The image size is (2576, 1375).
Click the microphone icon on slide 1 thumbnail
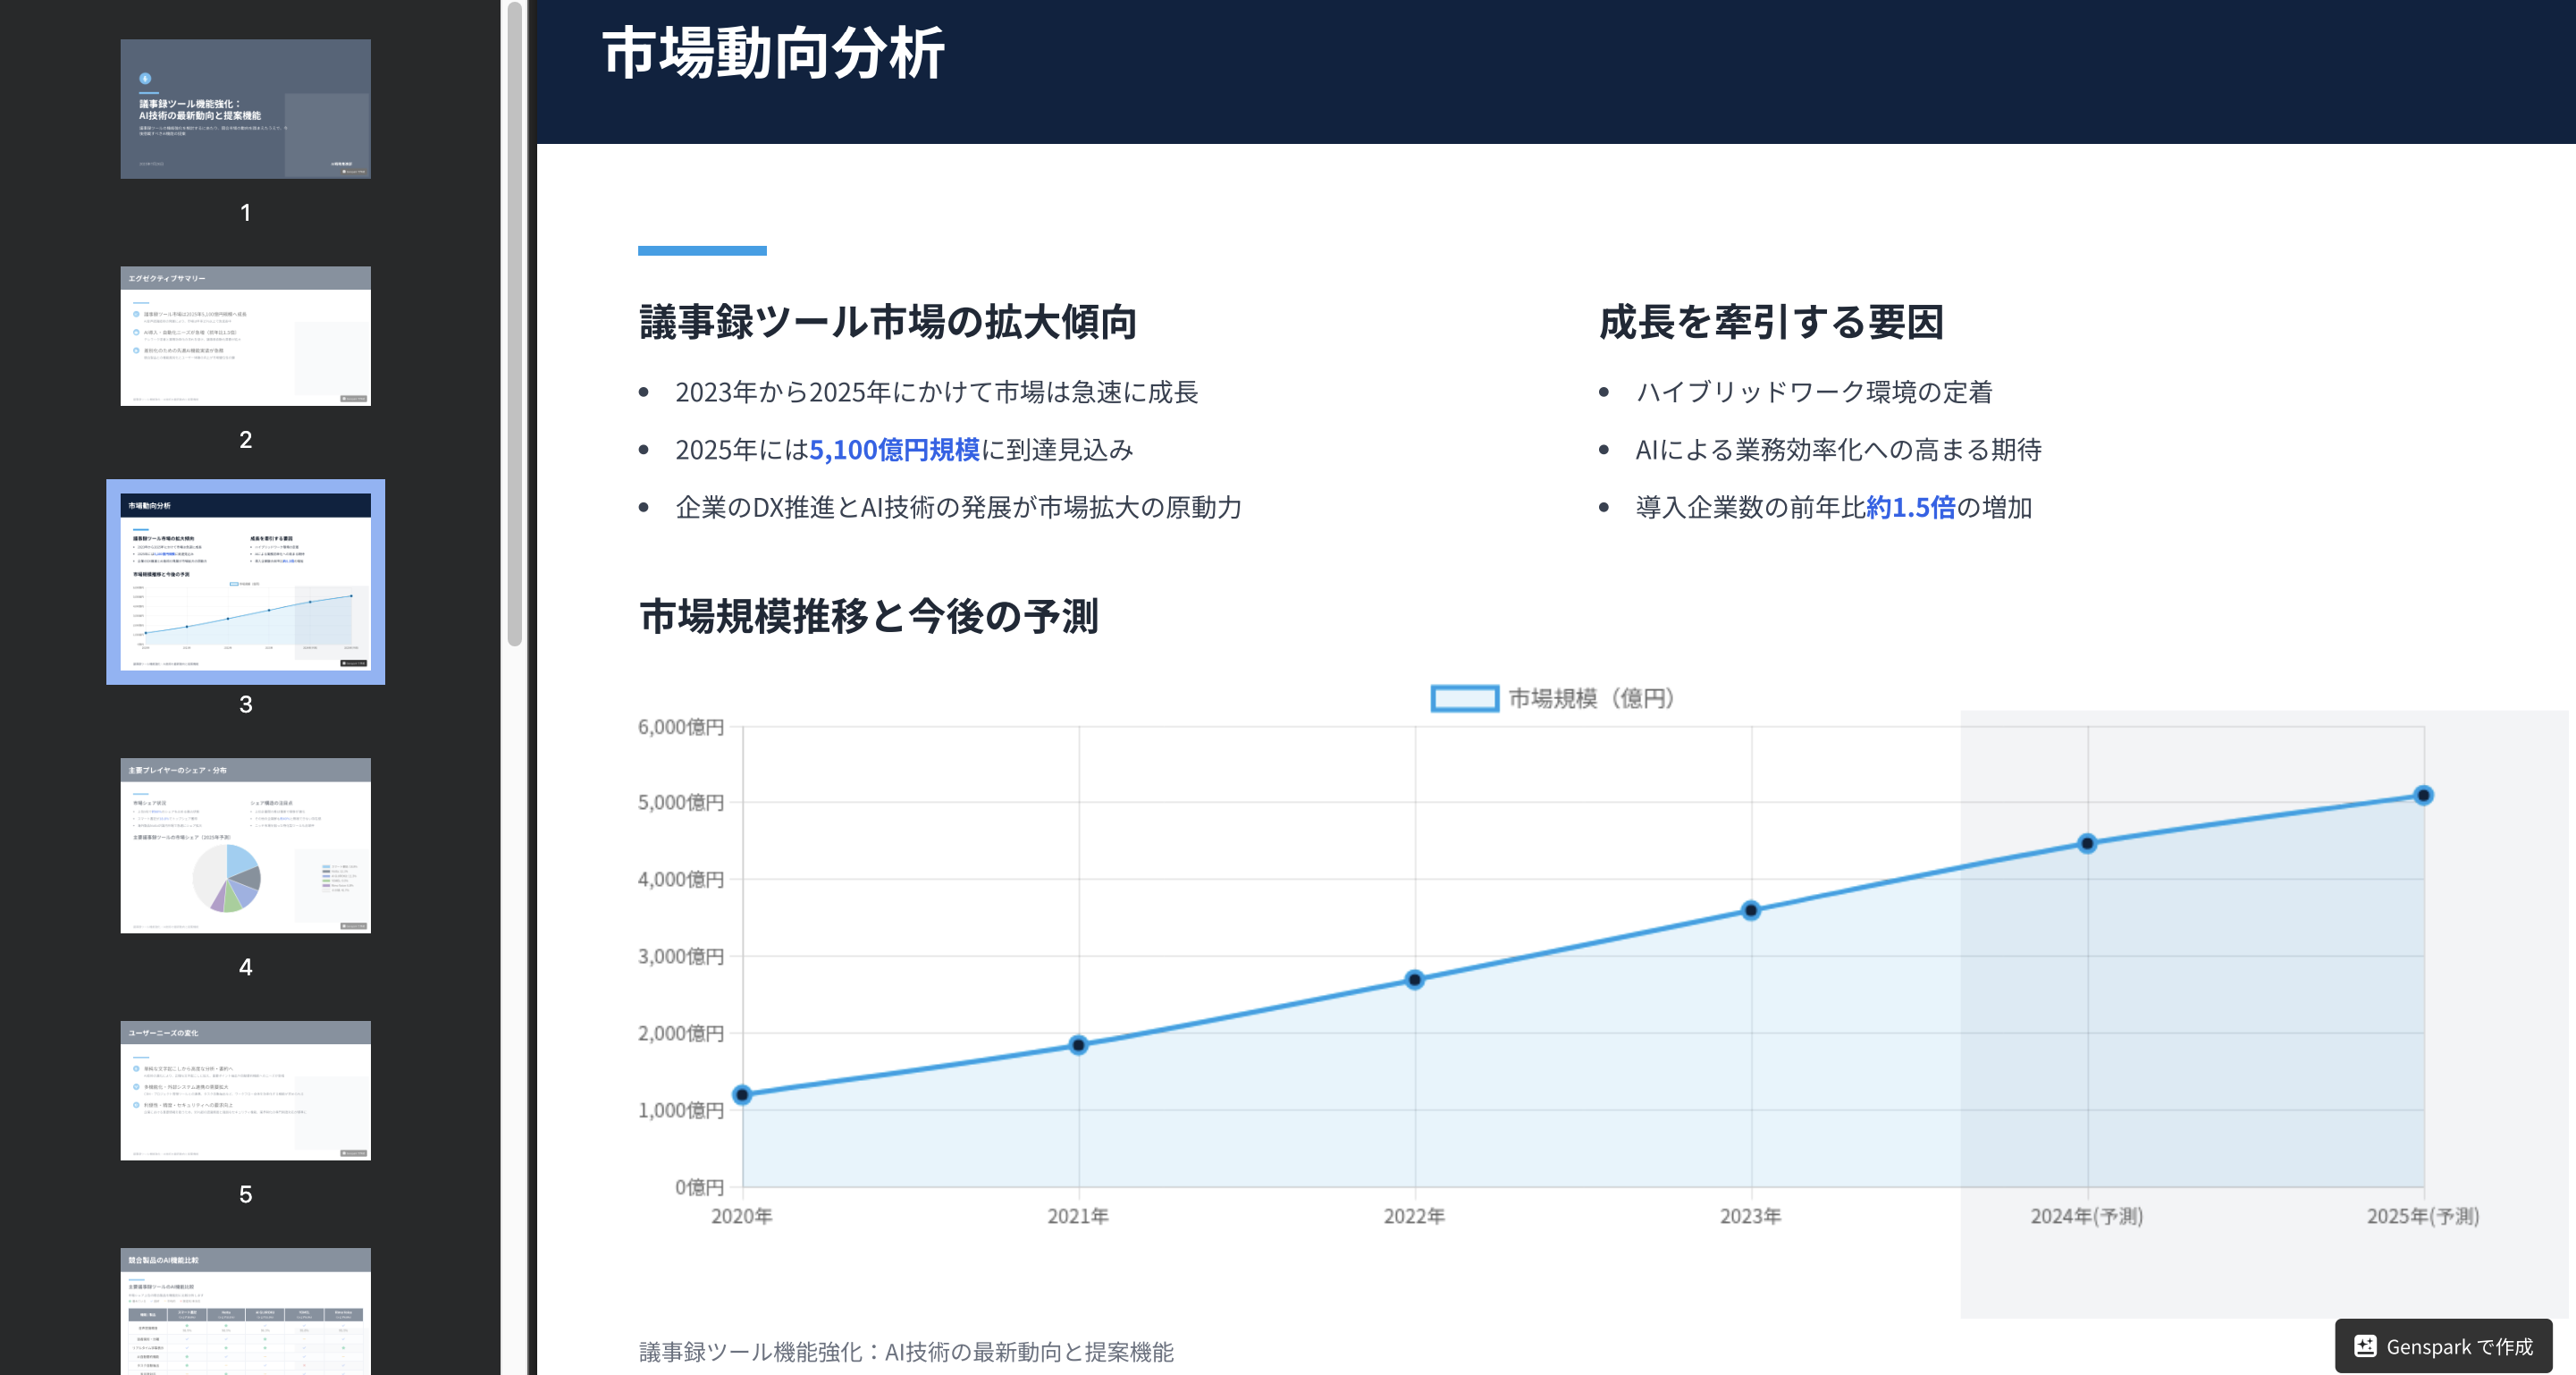[147, 79]
